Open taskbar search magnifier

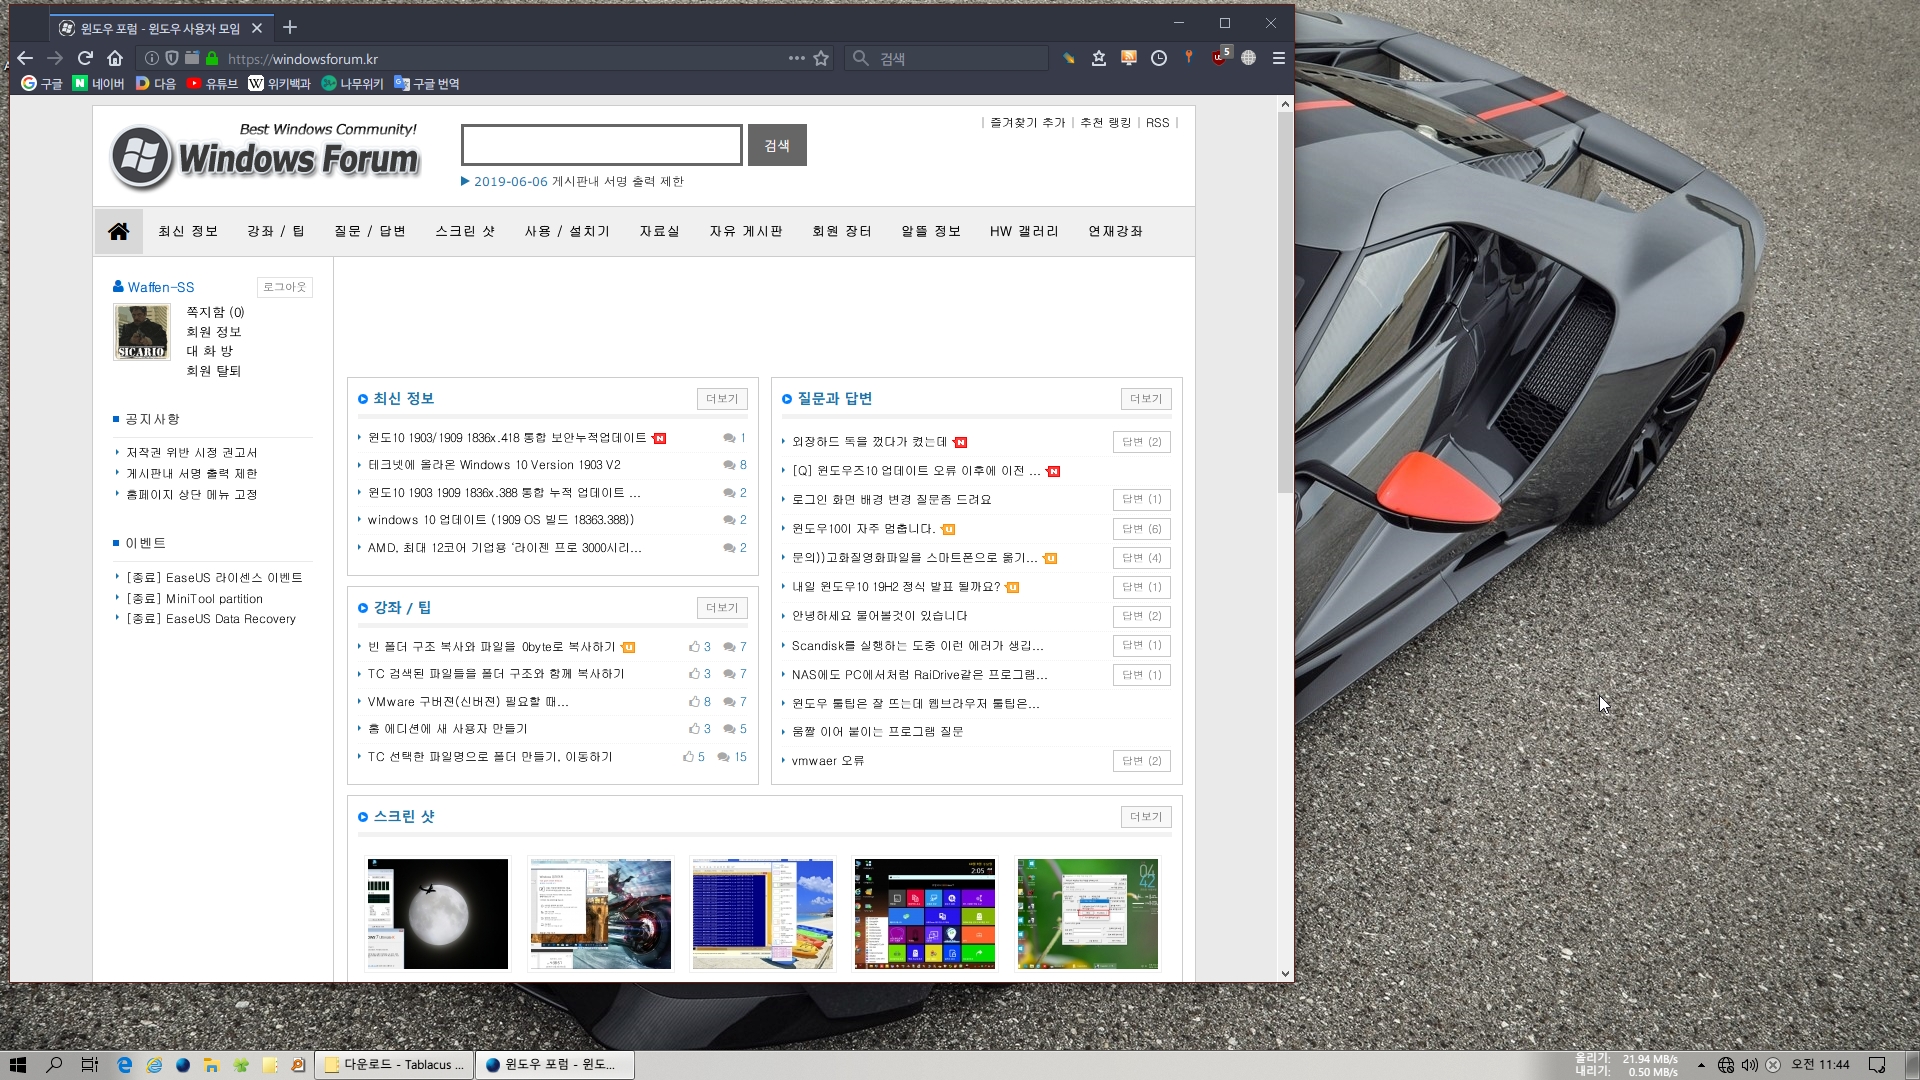pyautogui.click(x=54, y=1065)
